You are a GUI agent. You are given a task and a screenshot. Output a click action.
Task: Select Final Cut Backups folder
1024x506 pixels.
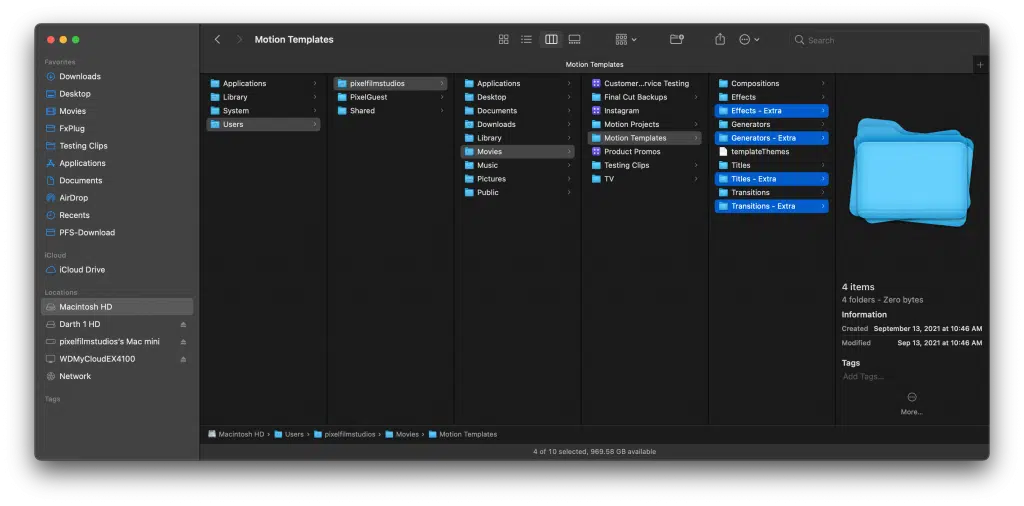point(645,97)
